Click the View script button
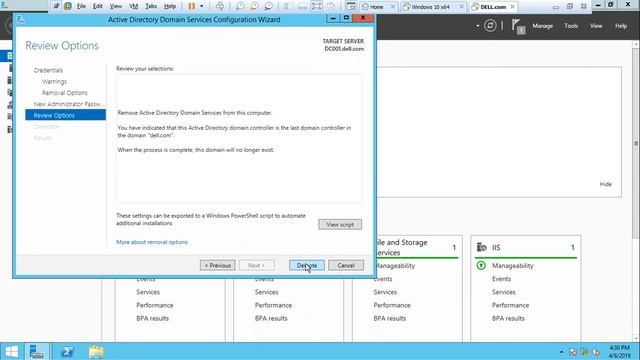The height and width of the screenshot is (360, 640). point(340,224)
